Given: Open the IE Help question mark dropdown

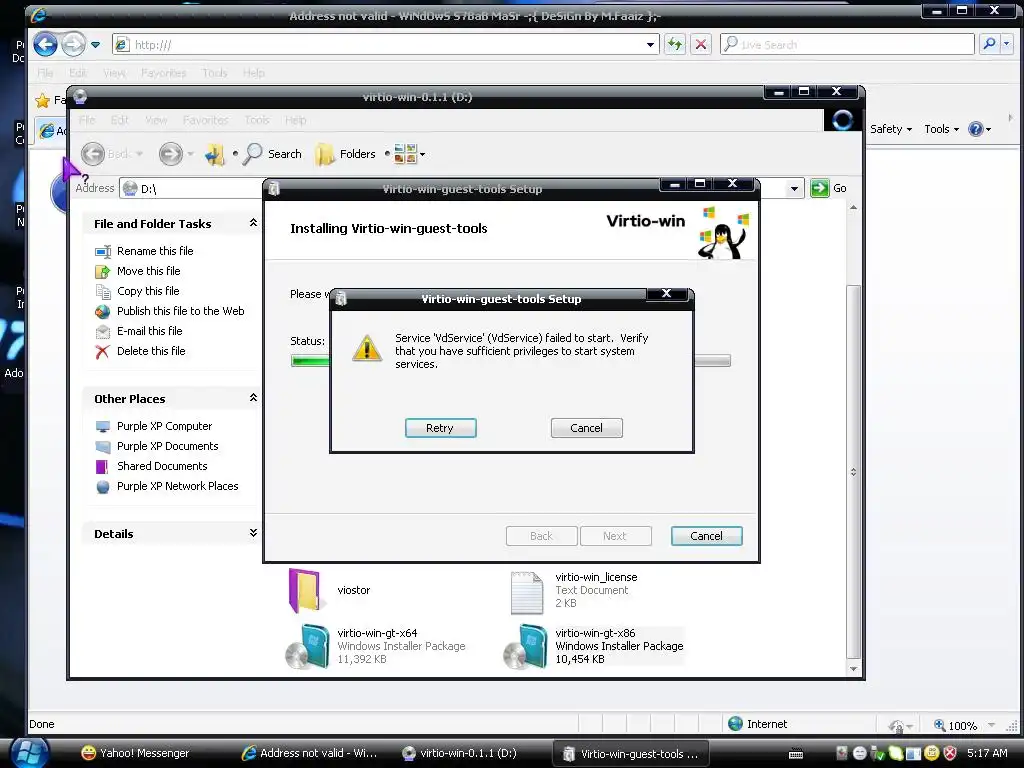Looking at the screenshot, I should pos(980,129).
